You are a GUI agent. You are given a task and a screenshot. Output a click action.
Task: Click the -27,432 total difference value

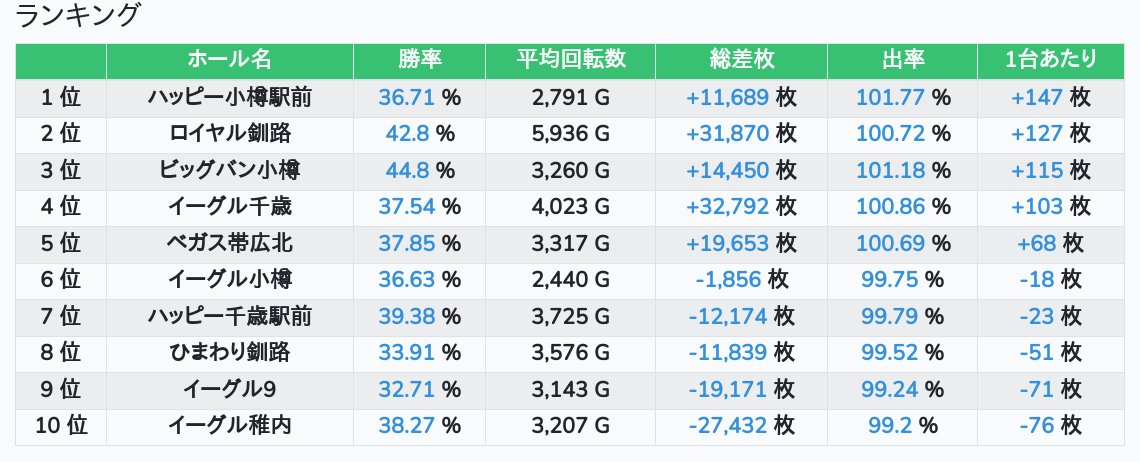point(727,426)
